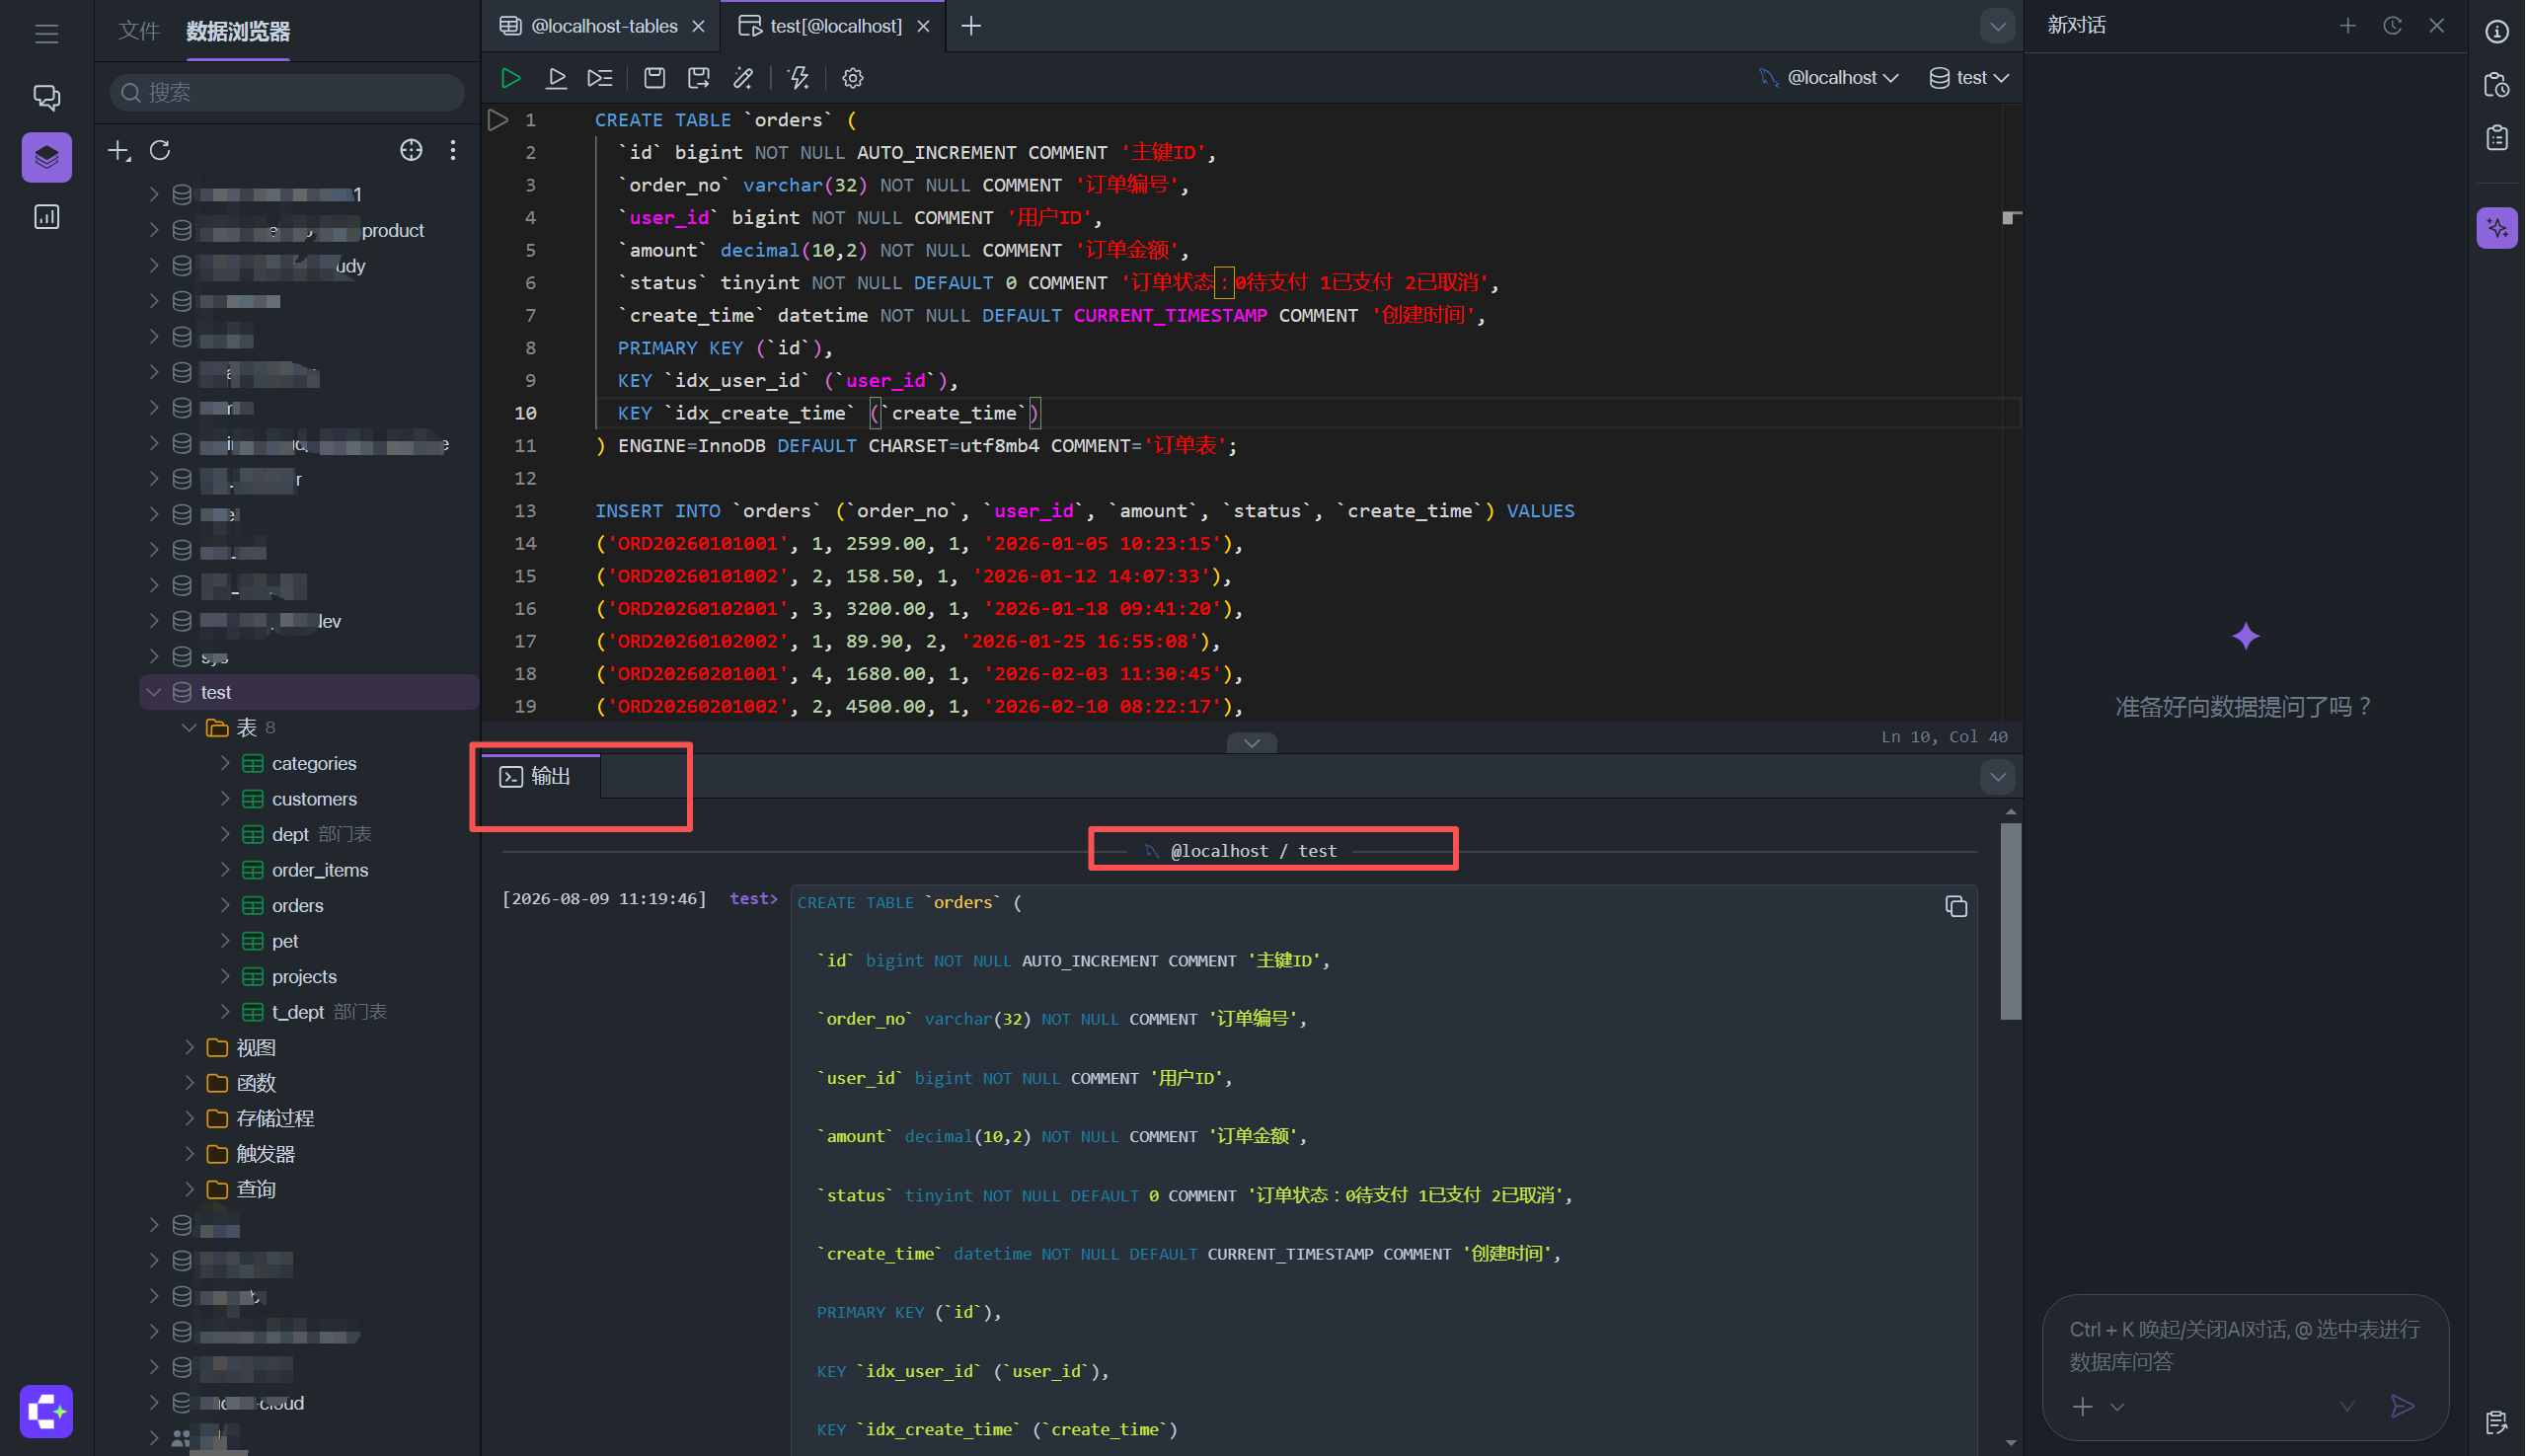Select the database layers icon in sidebar
The height and width of the screenshot is (1456, 2526).
point(46,157)
